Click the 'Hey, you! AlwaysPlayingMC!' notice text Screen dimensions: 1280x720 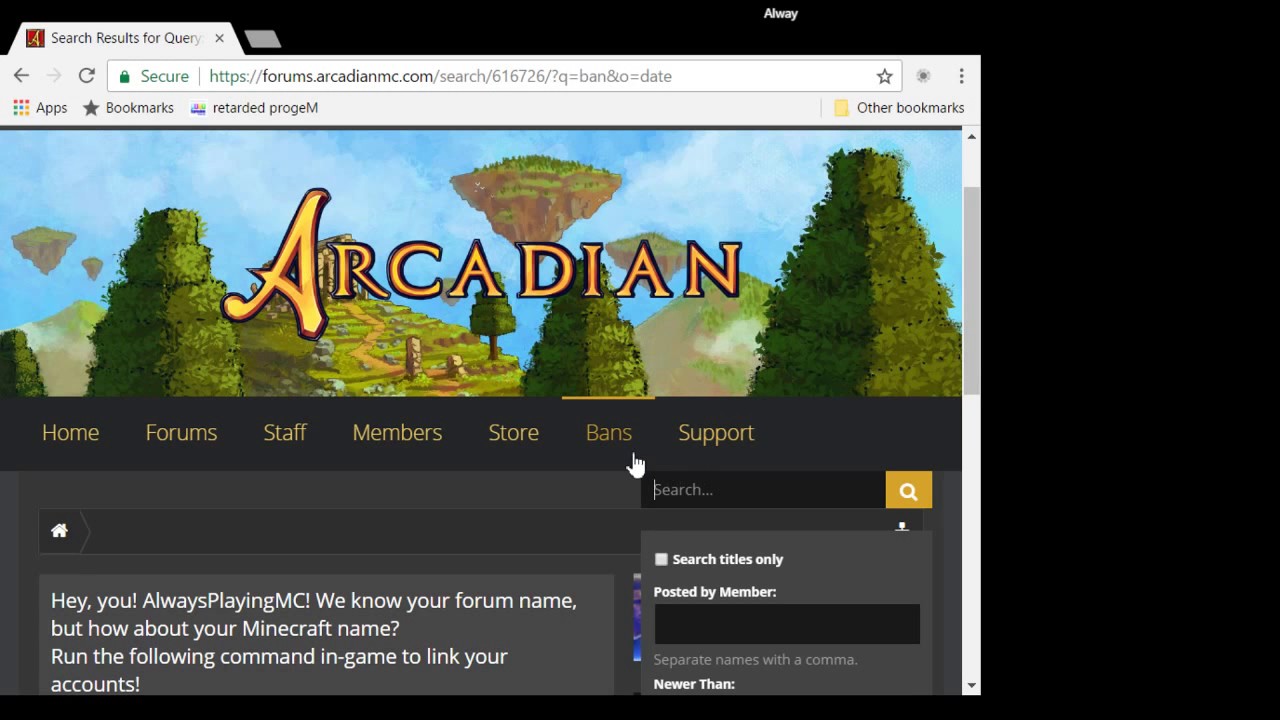coord(314,642)
